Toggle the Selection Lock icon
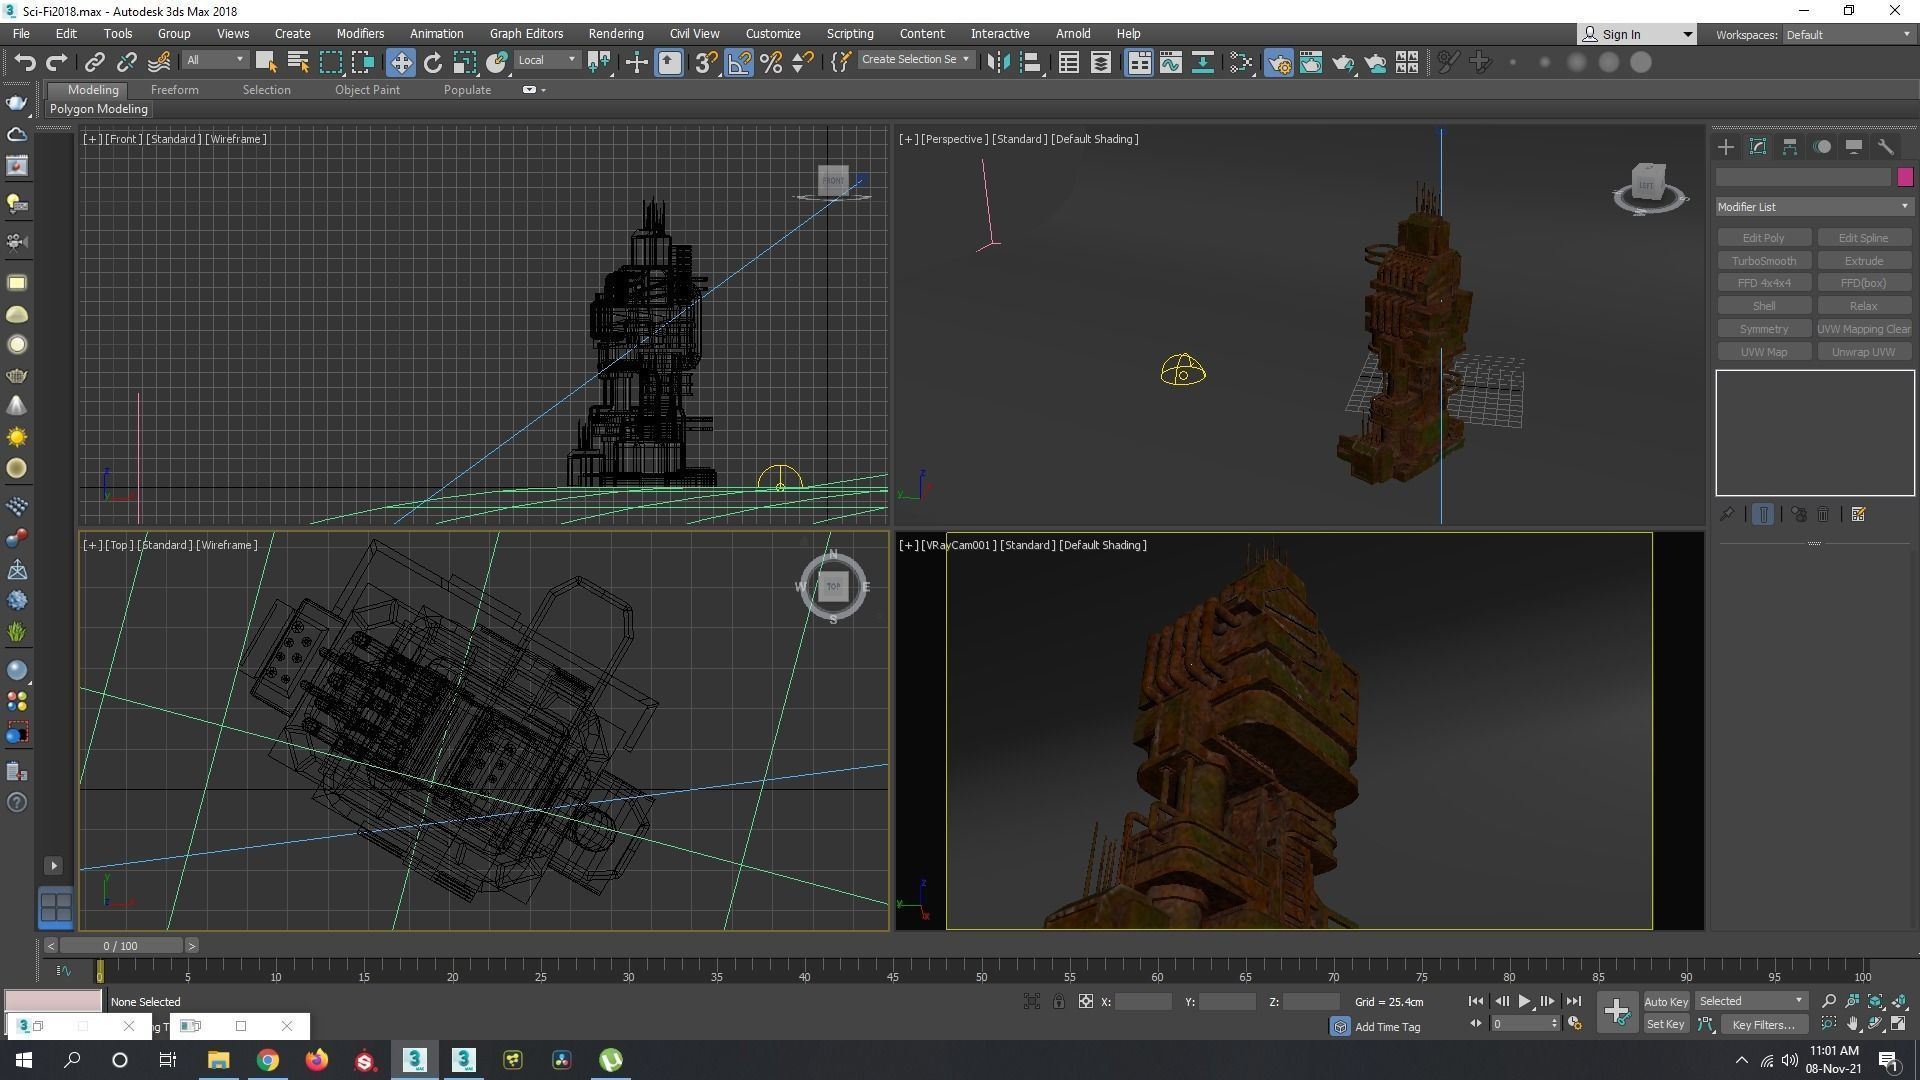The image size is (1920, 1080). pyautogui.click(x=1059, y=1001)
